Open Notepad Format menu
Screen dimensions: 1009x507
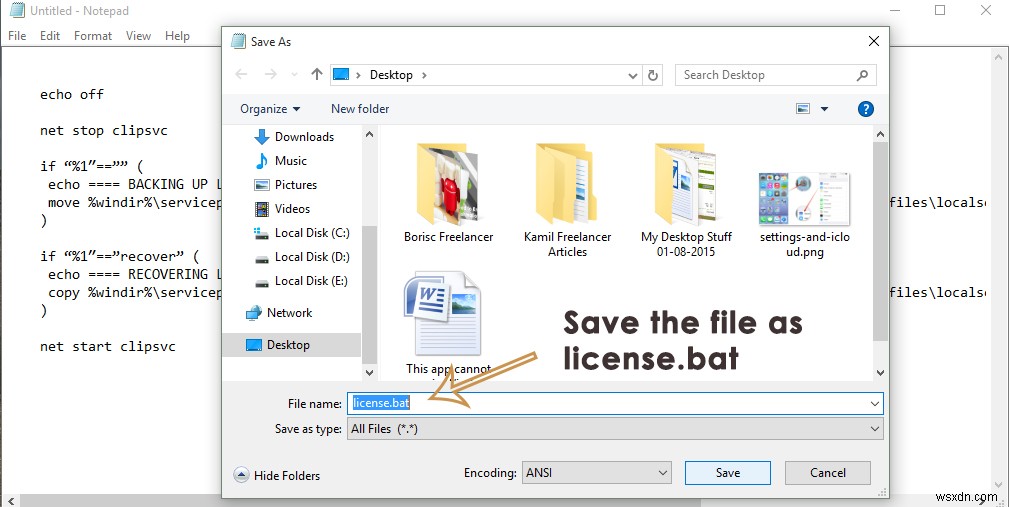pyautogui.click(x=93, y=35)
